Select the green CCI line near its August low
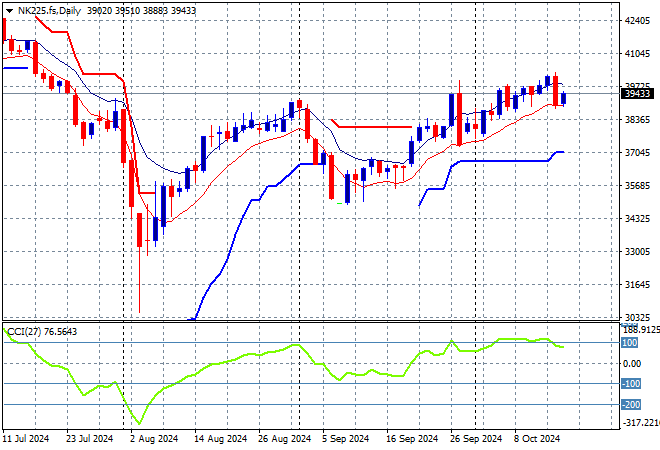 coord(139,422)
